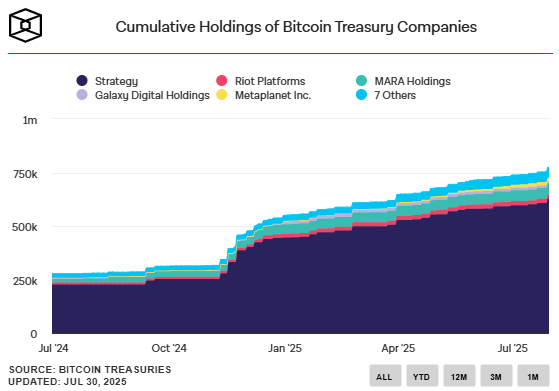Show all-time range with ALL button

(x=385, y=376)
